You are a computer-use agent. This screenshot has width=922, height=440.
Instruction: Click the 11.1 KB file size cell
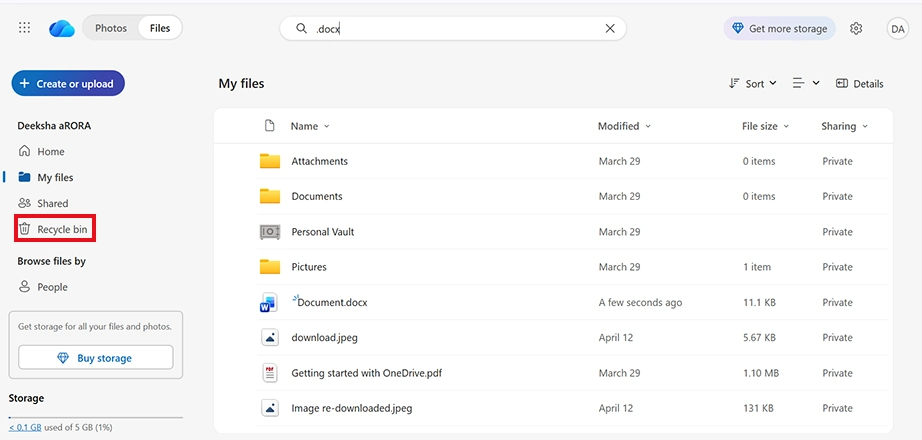759,302
